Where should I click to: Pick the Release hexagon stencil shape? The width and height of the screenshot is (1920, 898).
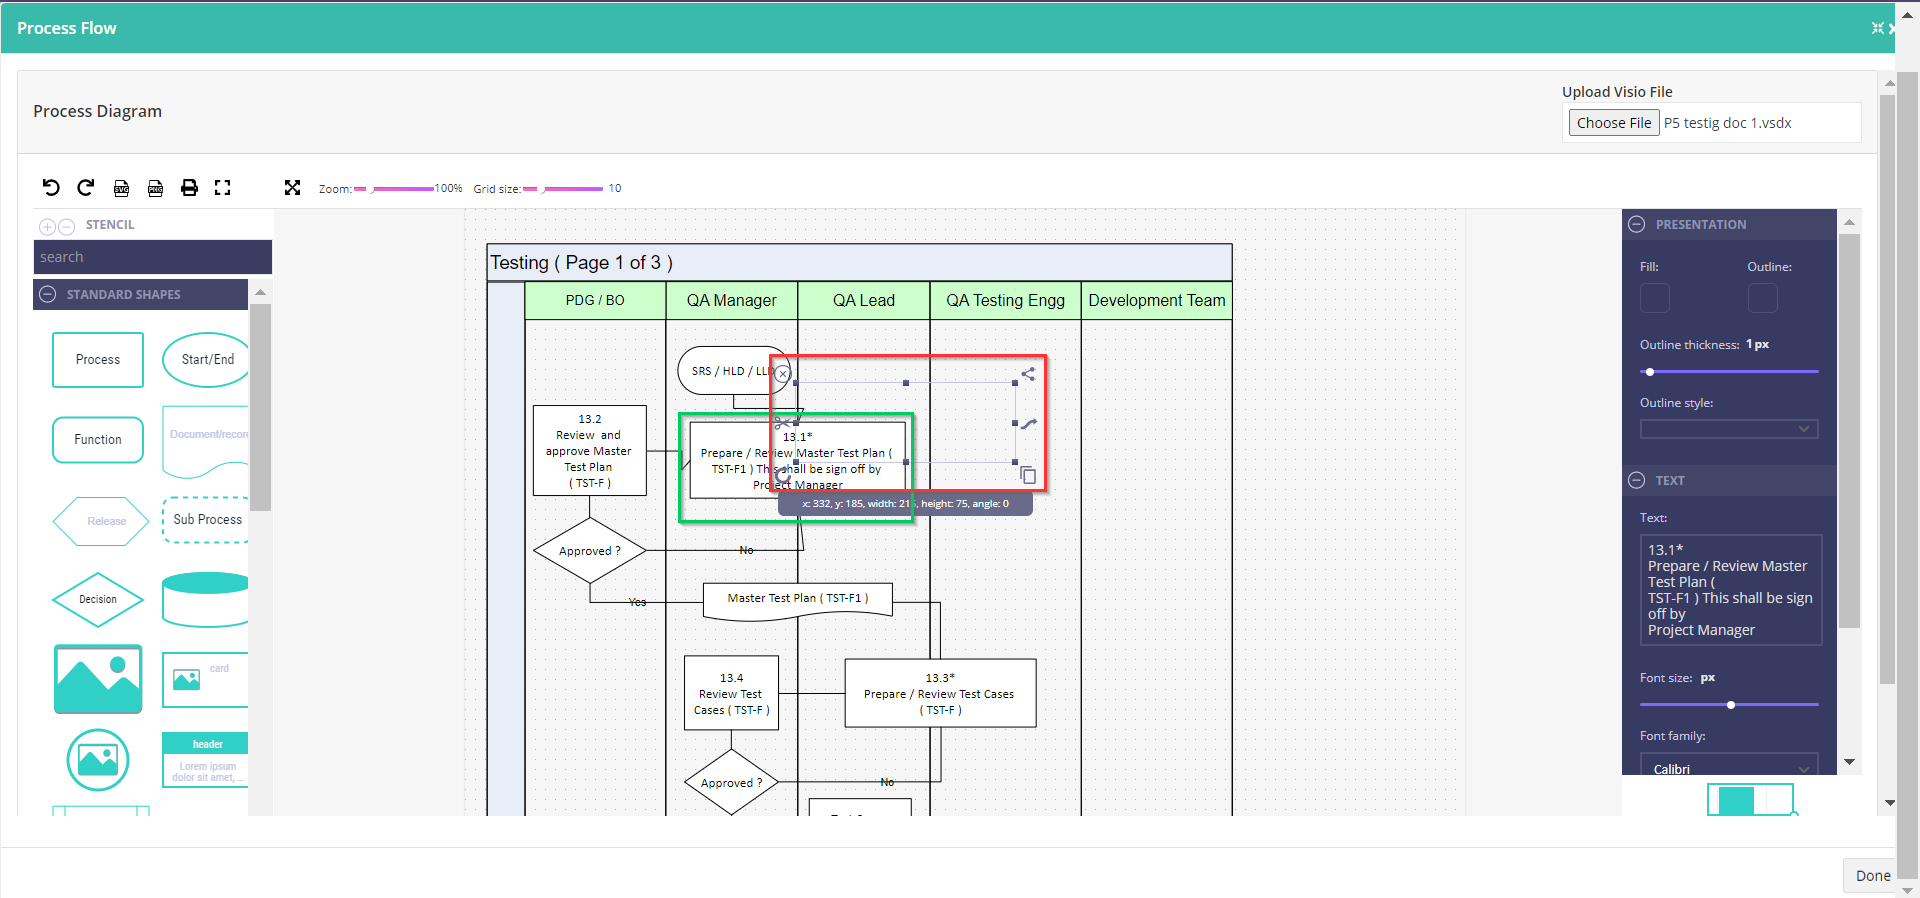click(x=100, y=521)
